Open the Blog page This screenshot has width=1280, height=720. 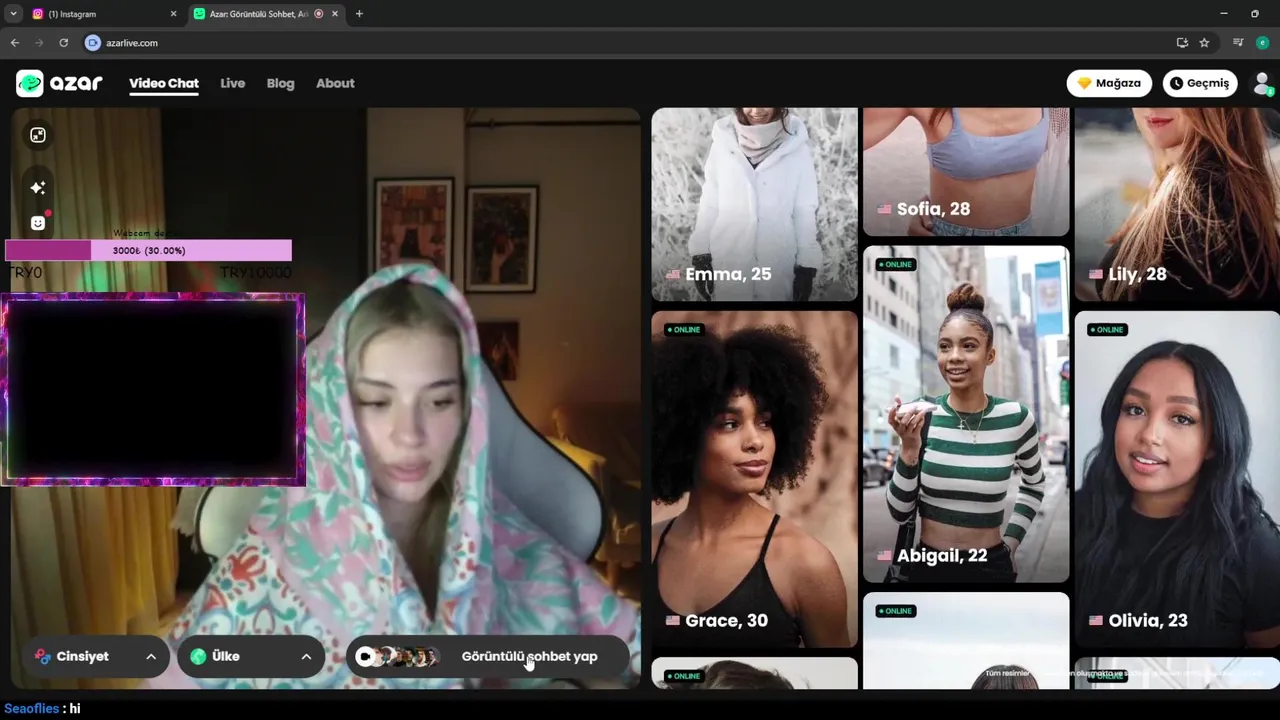[280, 83]
